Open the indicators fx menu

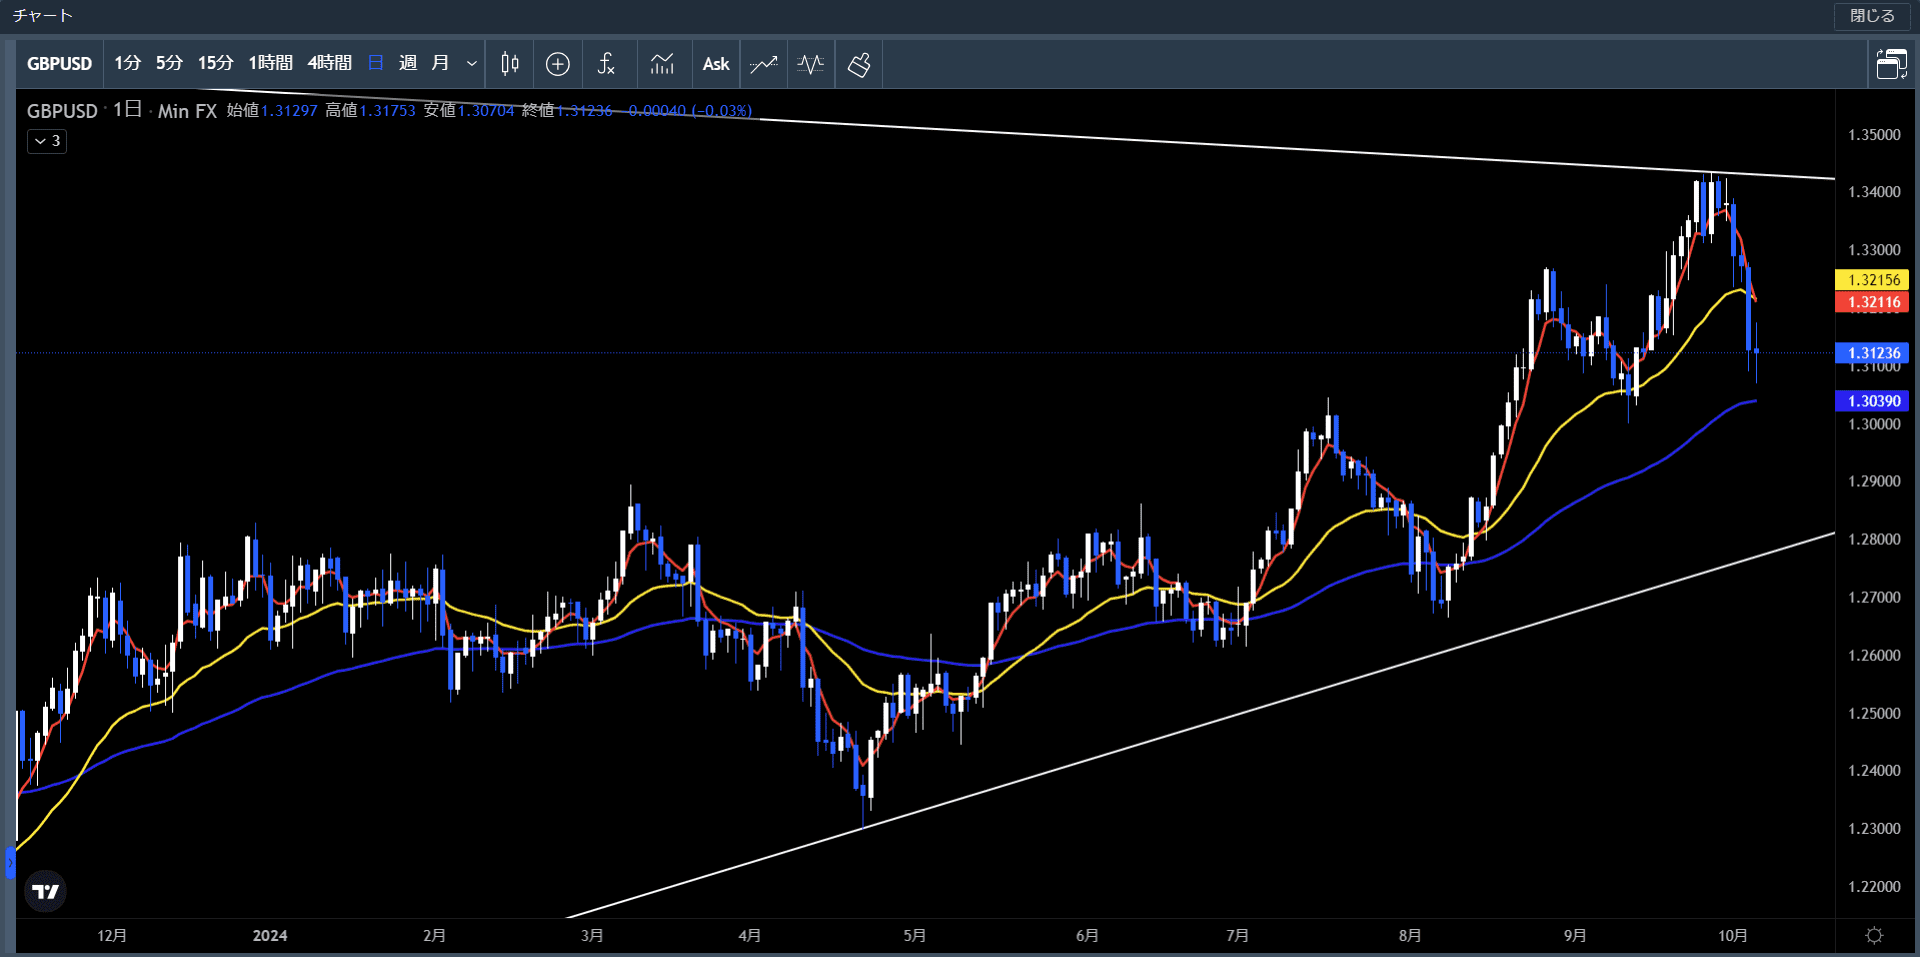coord(606,64)
